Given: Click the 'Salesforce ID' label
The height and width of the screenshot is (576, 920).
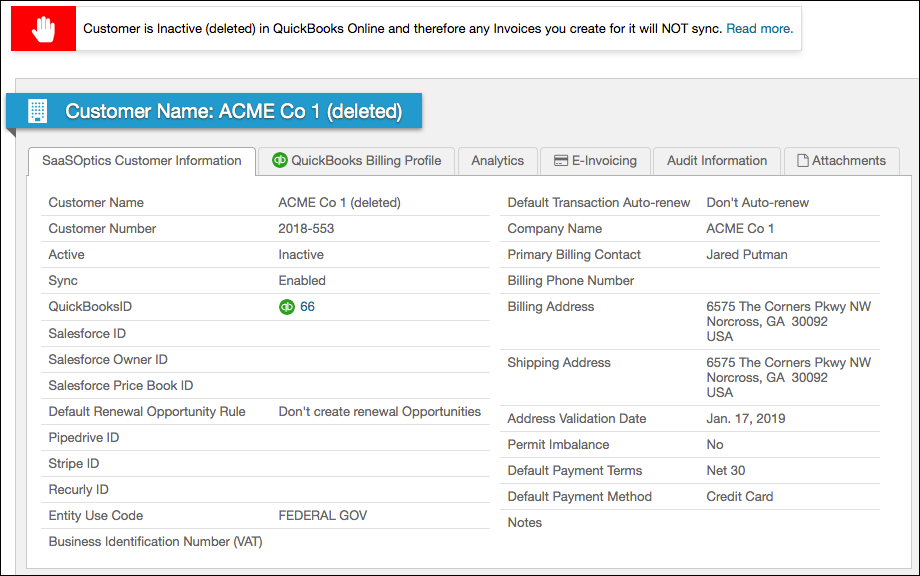Looking at the screenshot, I should click(x=87, y=334).
